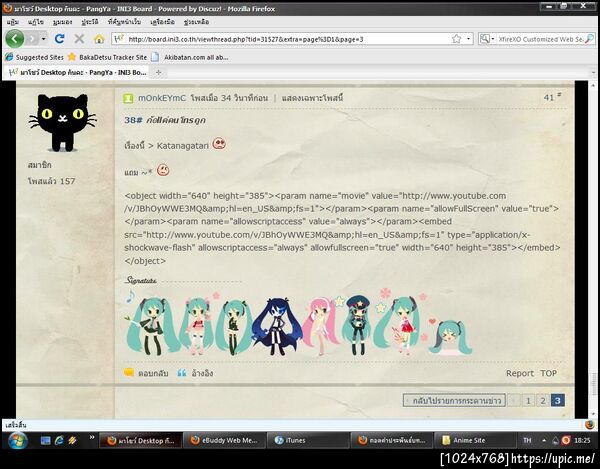Viewport: 600px width, 469px height.
Task: Open the Help menu (last menu item)
Action: [x=196, y=22]
